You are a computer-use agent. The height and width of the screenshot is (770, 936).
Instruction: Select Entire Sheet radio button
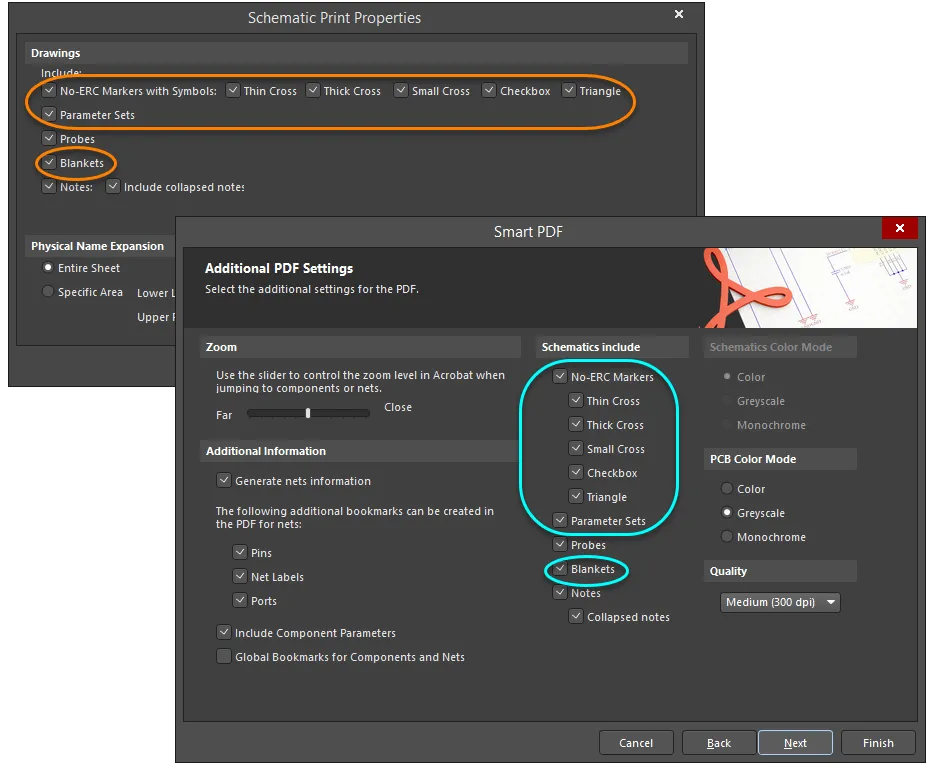[48, 267]
